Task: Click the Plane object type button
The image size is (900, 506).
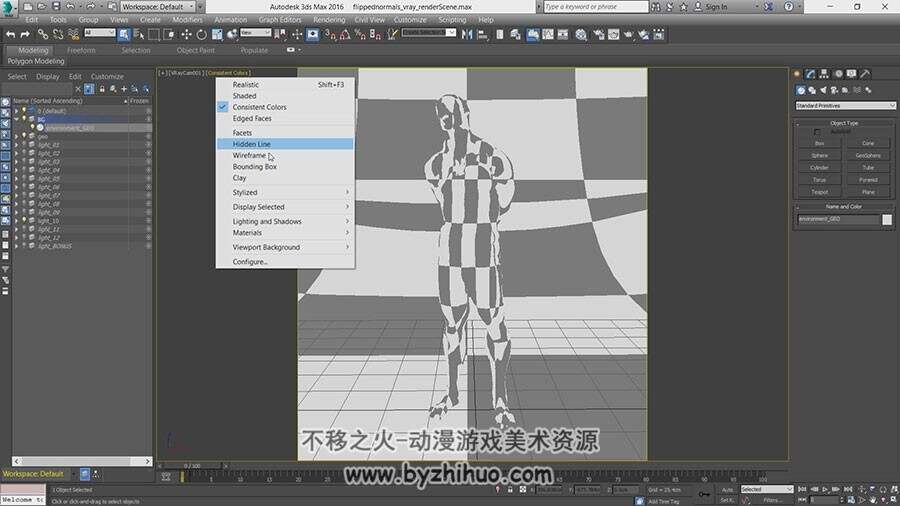Action: [x=868, y=192]
